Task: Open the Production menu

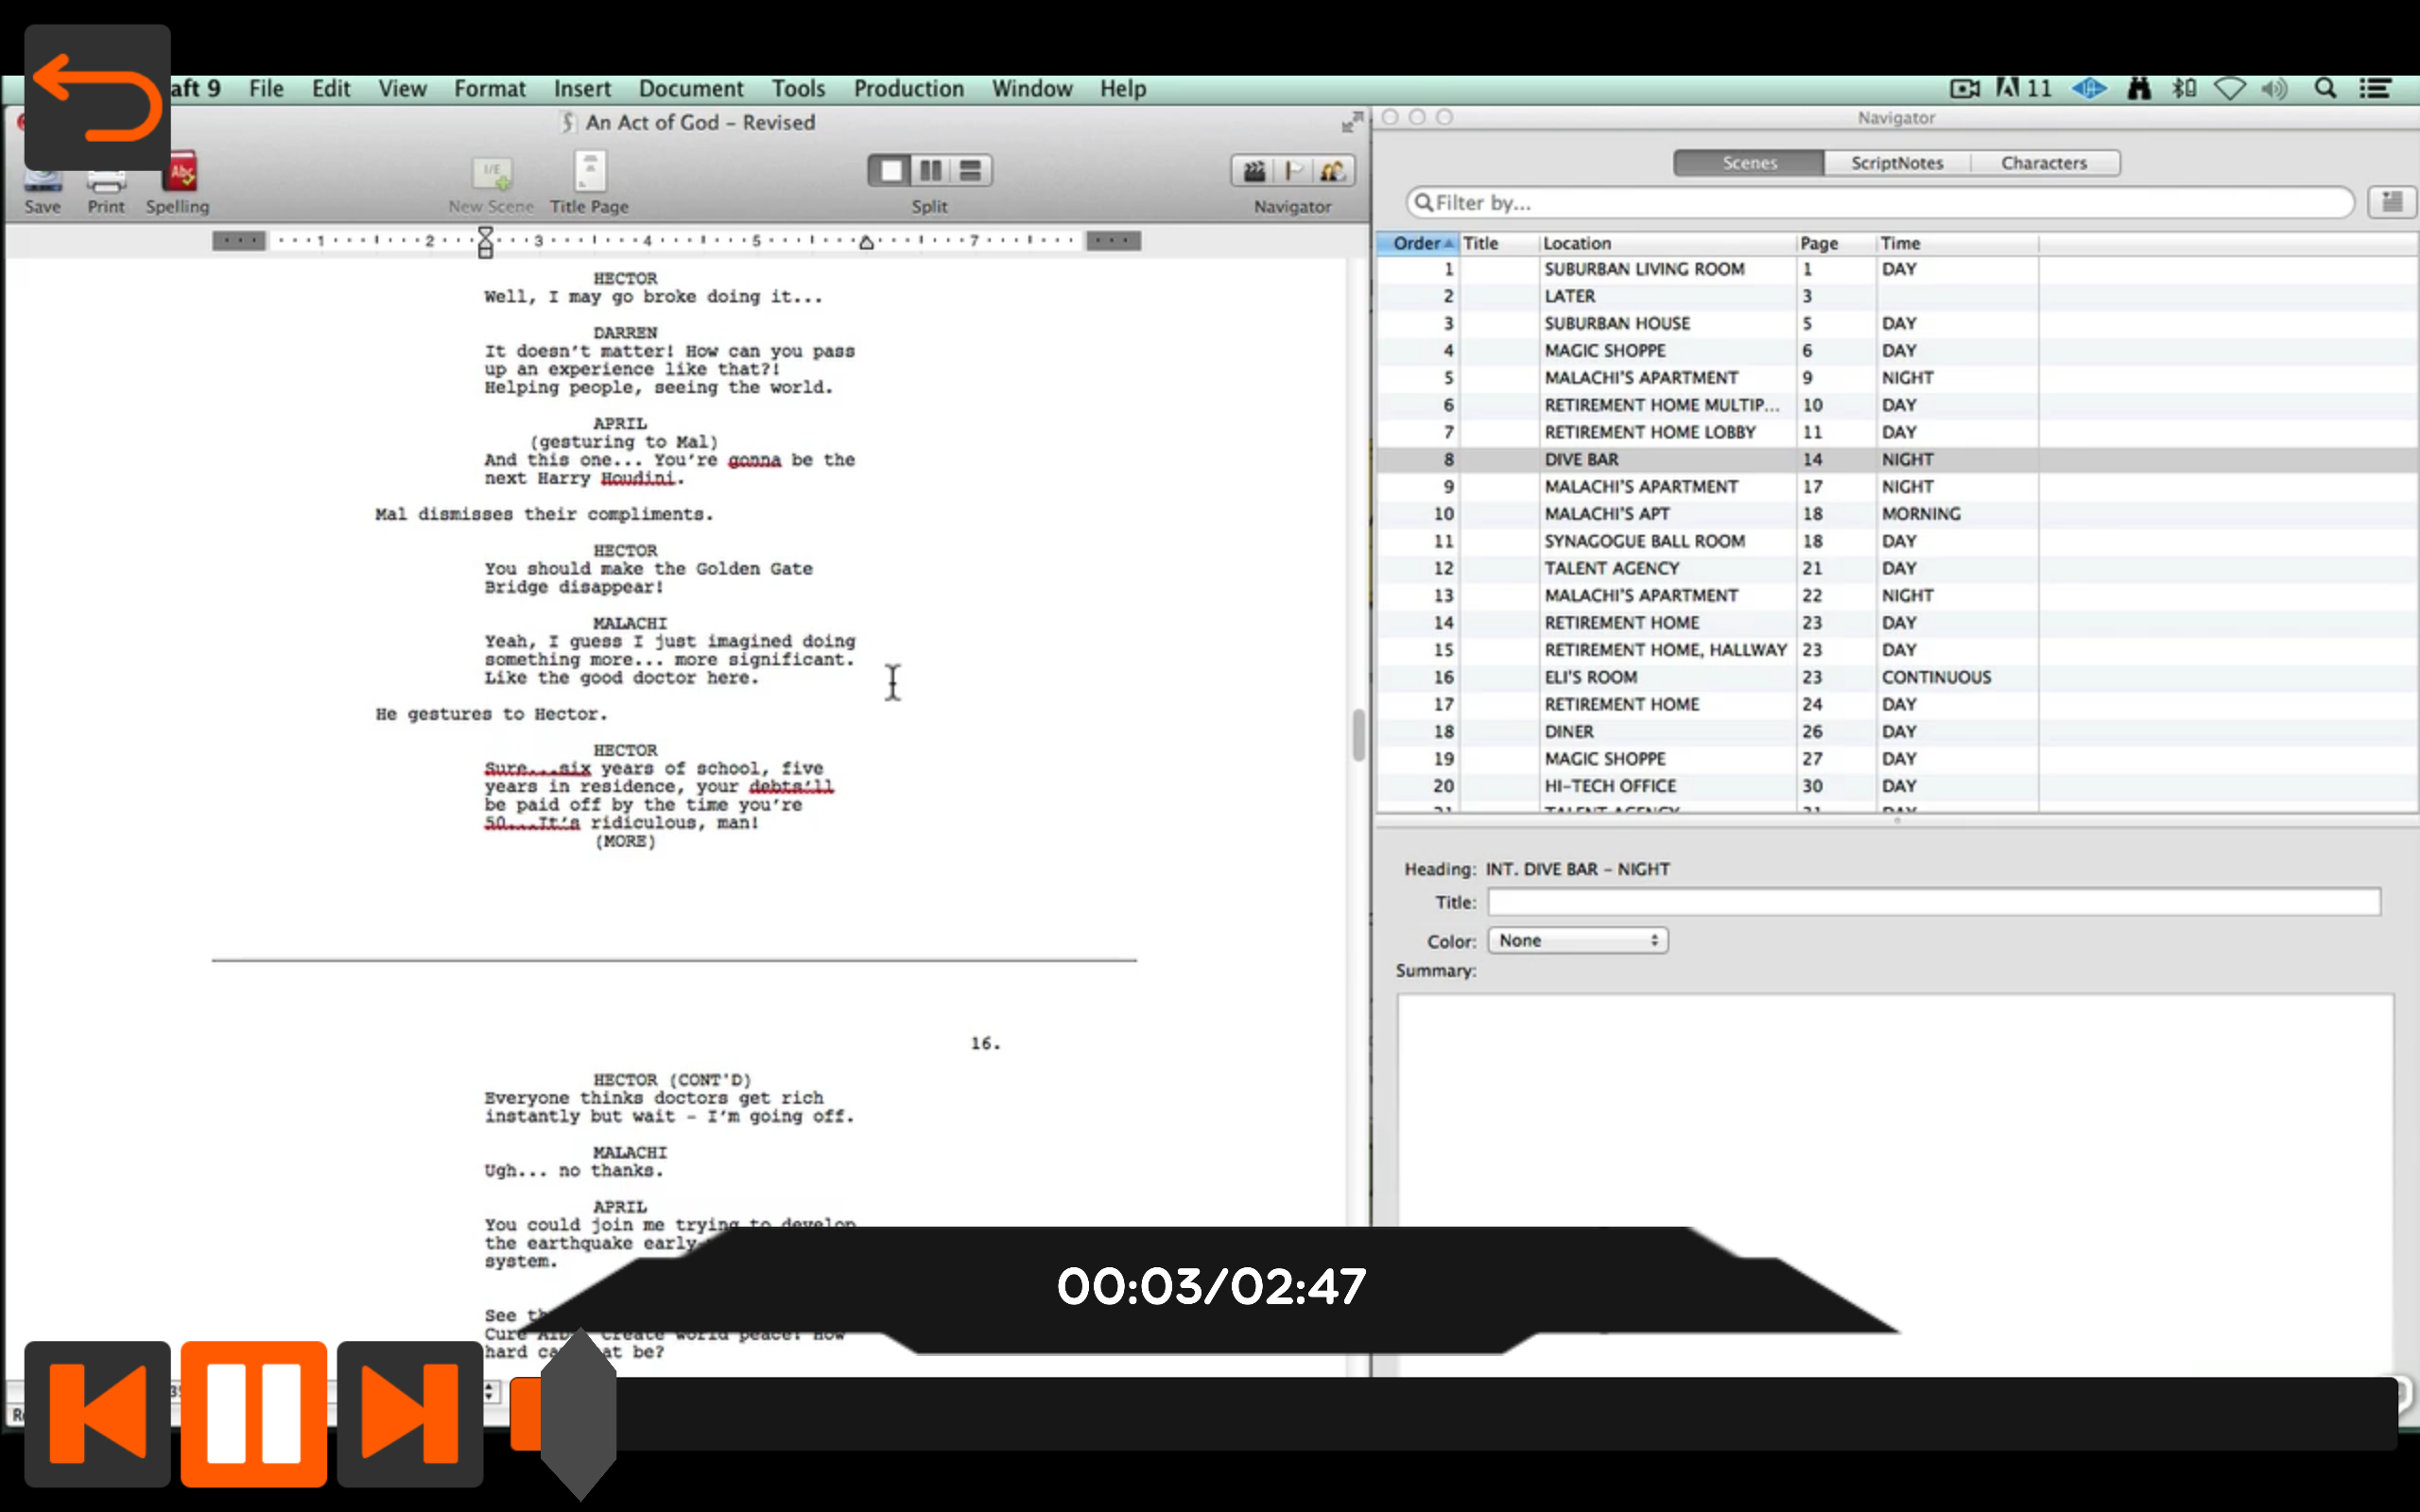Action: coord(907,88)
